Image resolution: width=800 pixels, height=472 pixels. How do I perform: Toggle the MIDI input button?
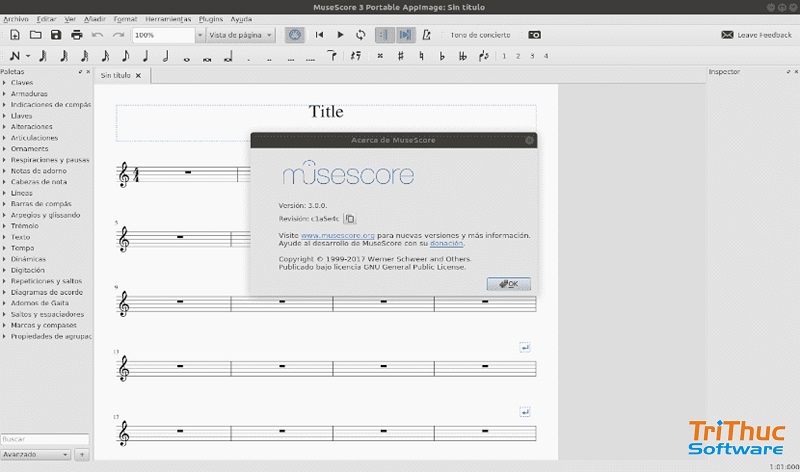[x=295, y=35]
